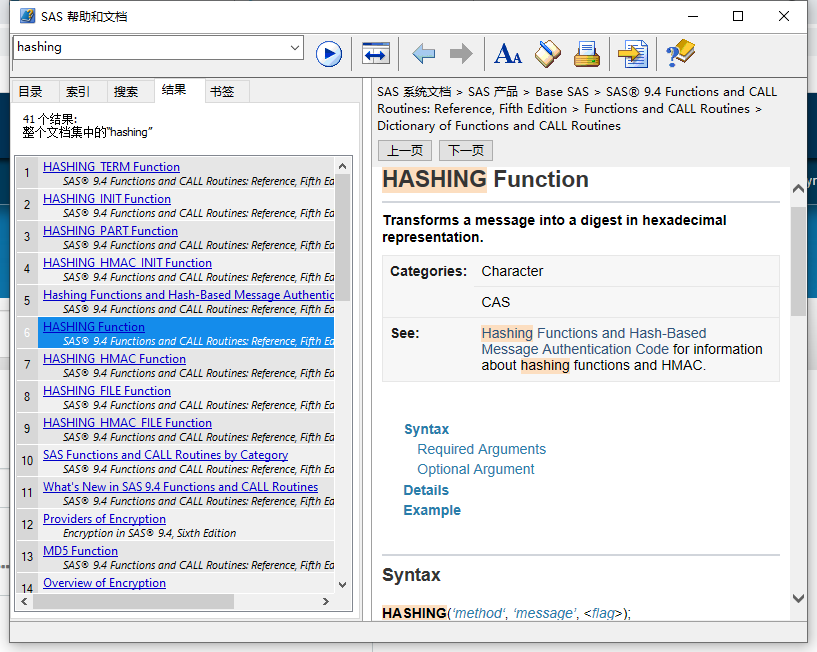Switch to the 索引 tab
The height and width of the screenshot is (652, 817).
click(78, 92)
